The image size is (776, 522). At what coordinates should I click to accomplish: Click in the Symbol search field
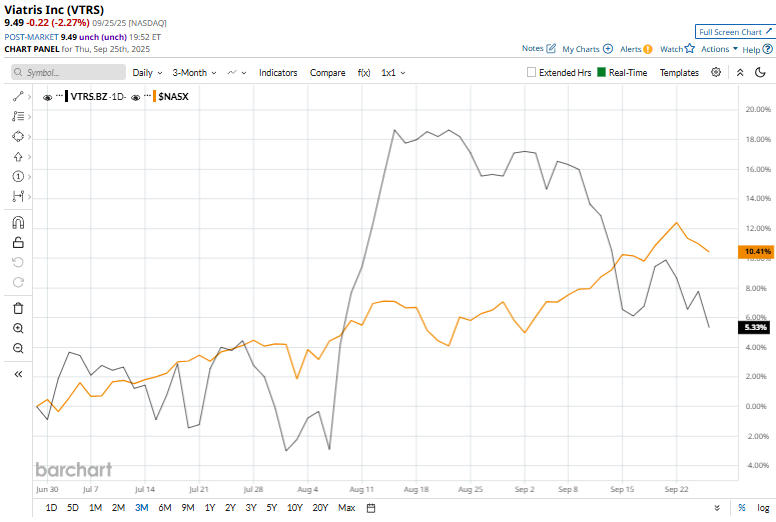(x=68, y=72)
